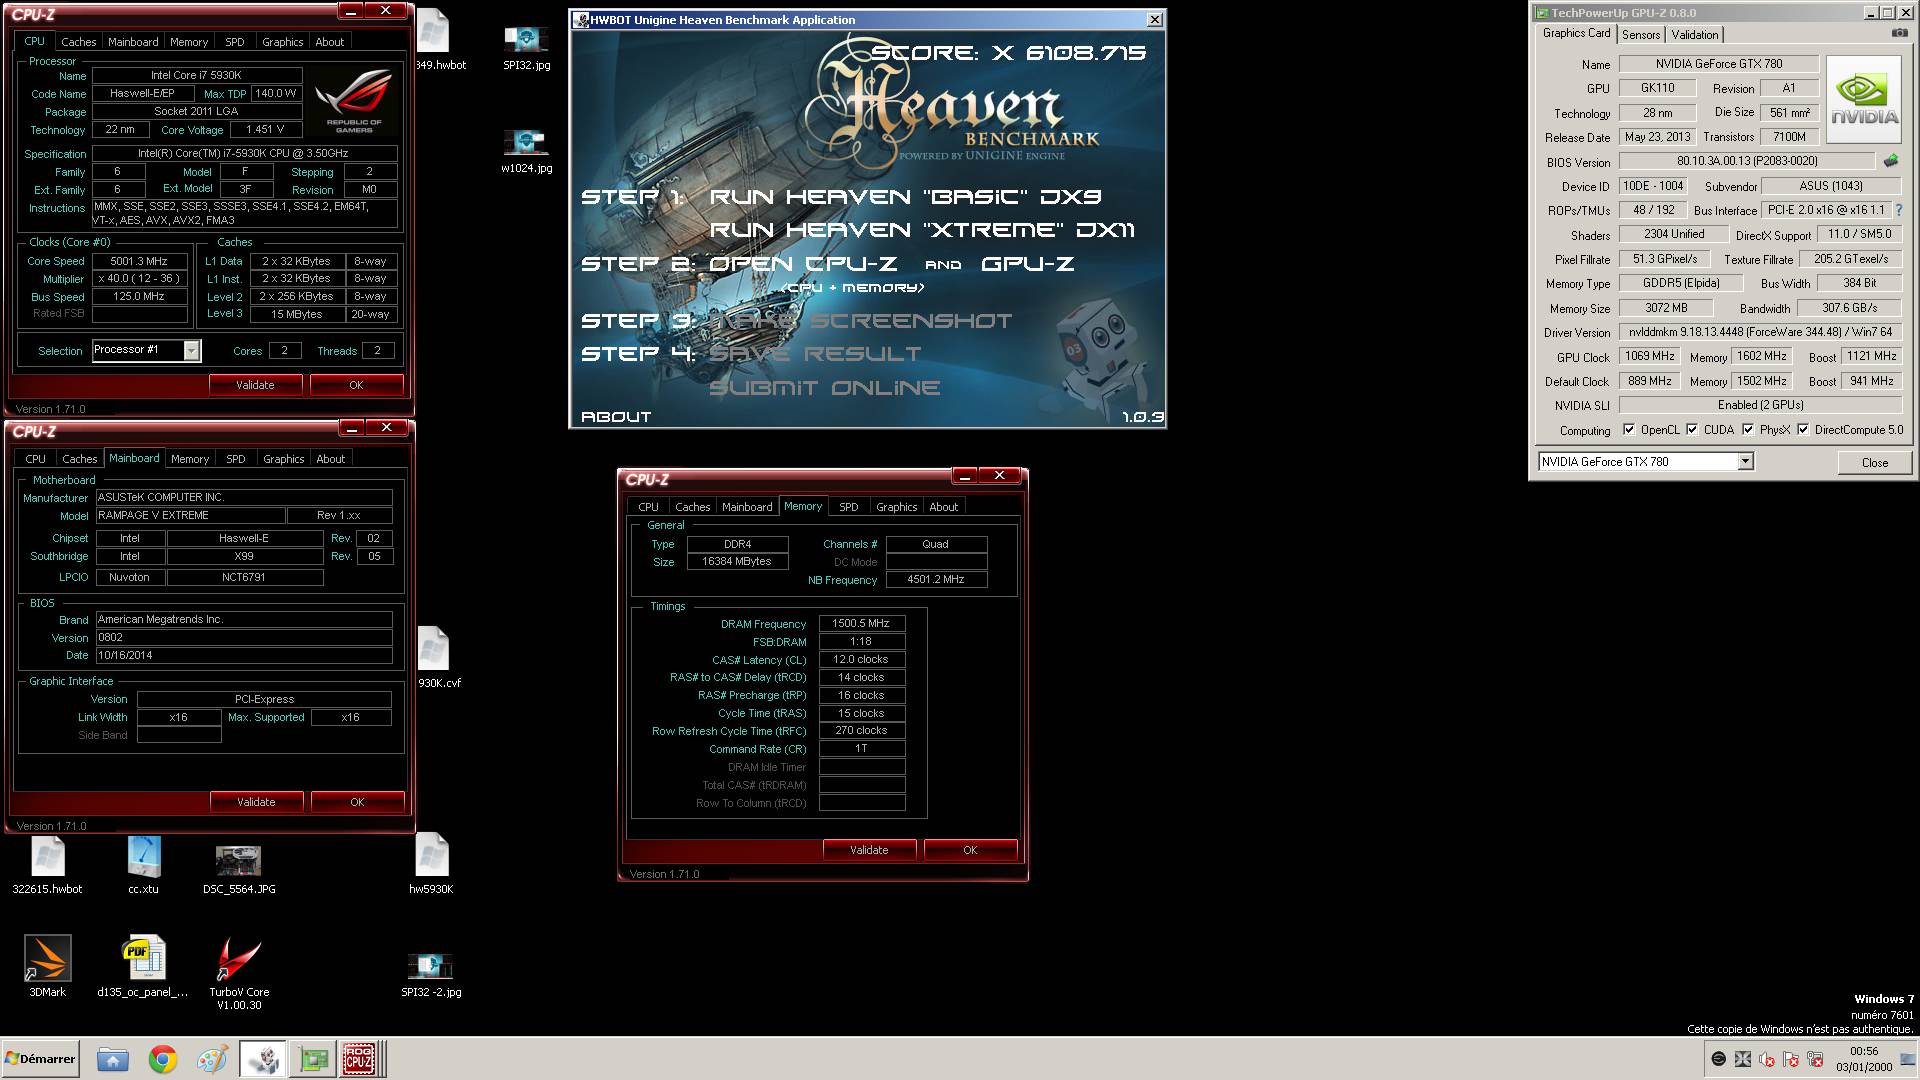
Task: Click the NB Frequency 4501.2 MHz value
Action: [936, 579]
